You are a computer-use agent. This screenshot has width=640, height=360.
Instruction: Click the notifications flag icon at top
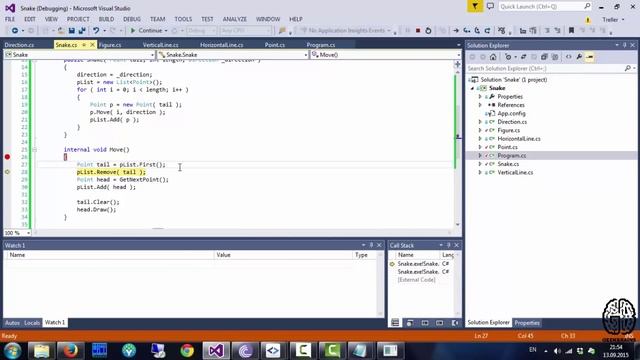click(475, 7)
